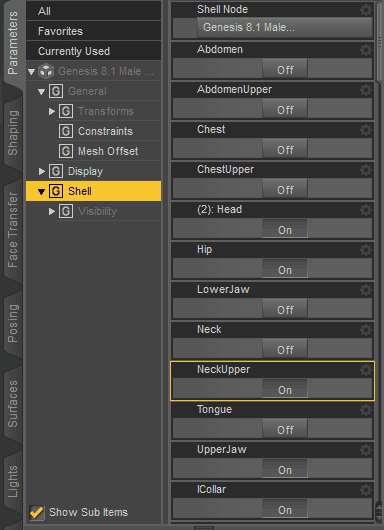Open settings gear for Hip property
The image size is (384, 530).
(x=366, y=250)
